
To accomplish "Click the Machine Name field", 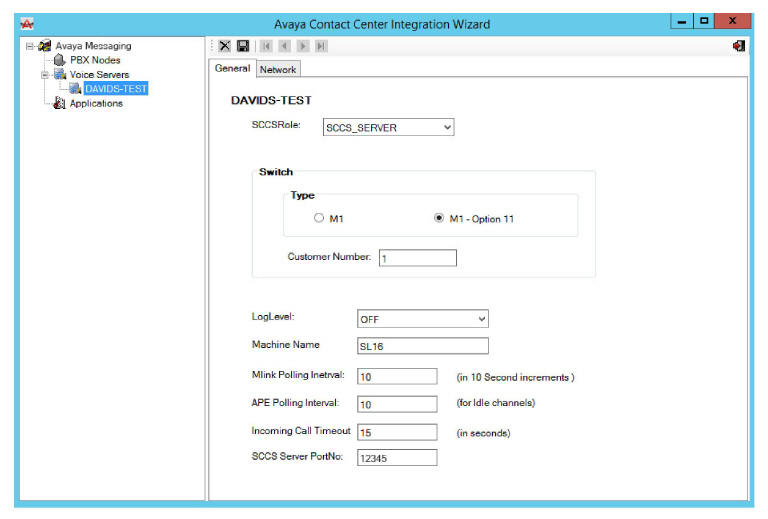I will 422,346.
